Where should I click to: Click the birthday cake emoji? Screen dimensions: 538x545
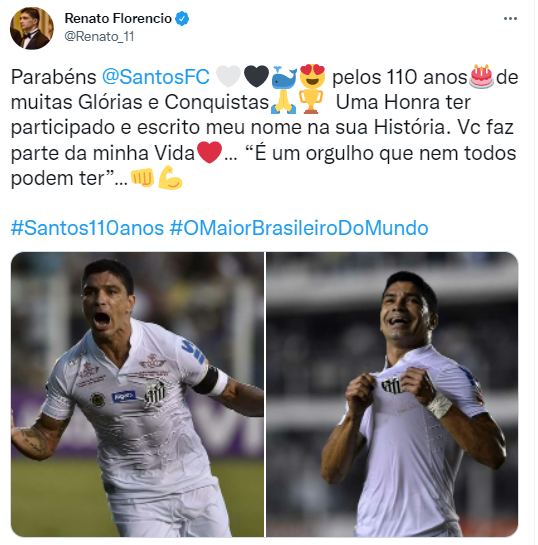(x=481, y=76)
